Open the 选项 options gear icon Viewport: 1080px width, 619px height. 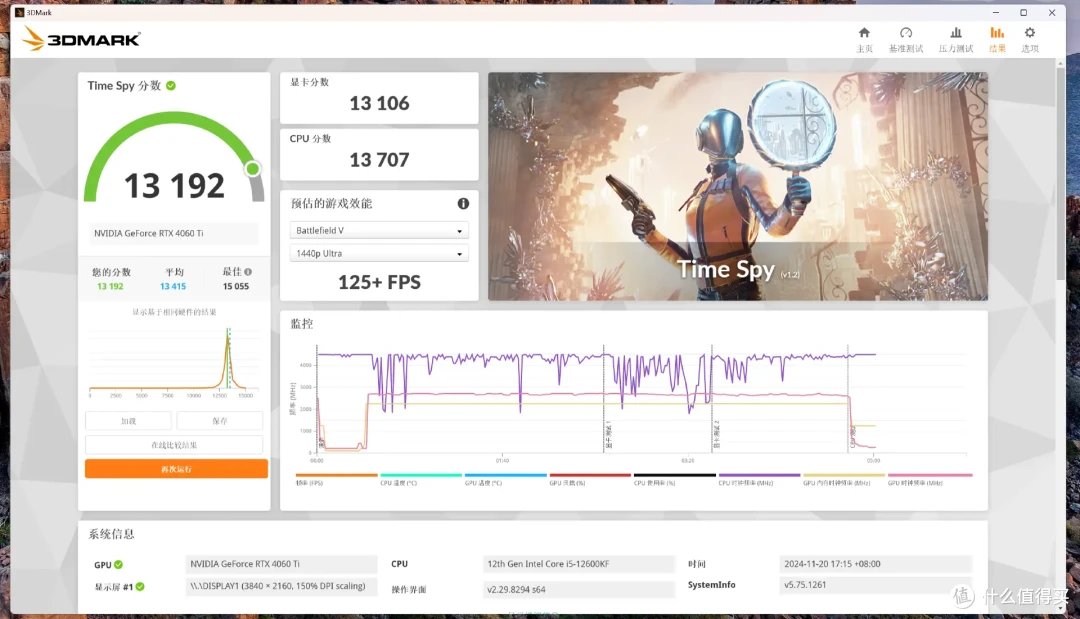[x=1030, y=32]
